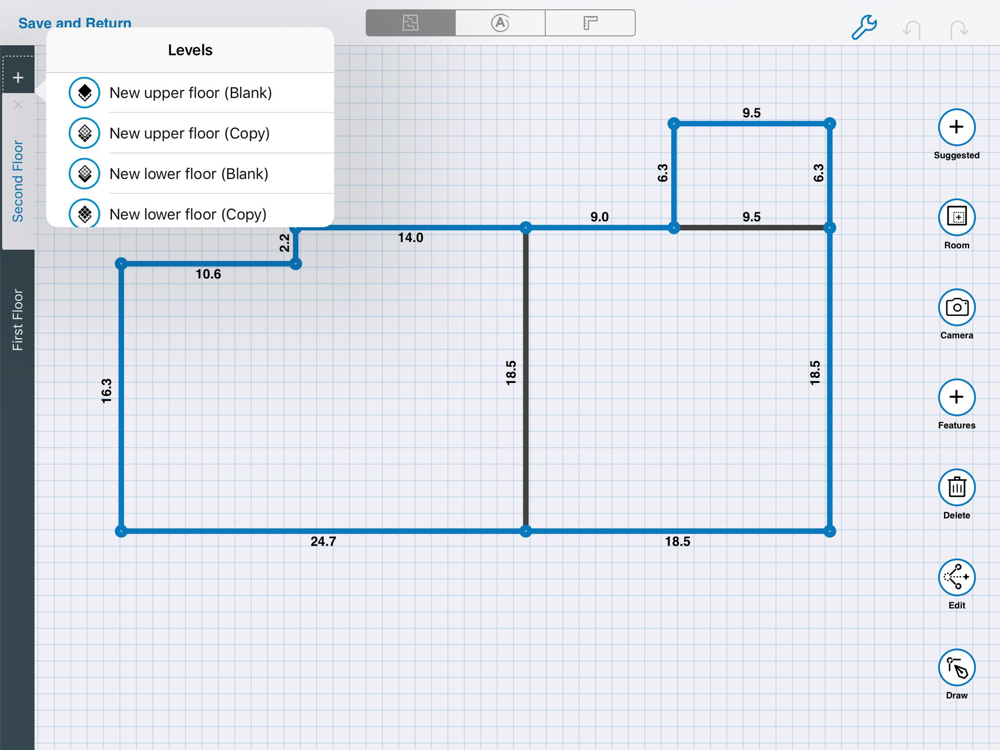Open the Camera tool
1000x750 pixels.
click(956, 307)
